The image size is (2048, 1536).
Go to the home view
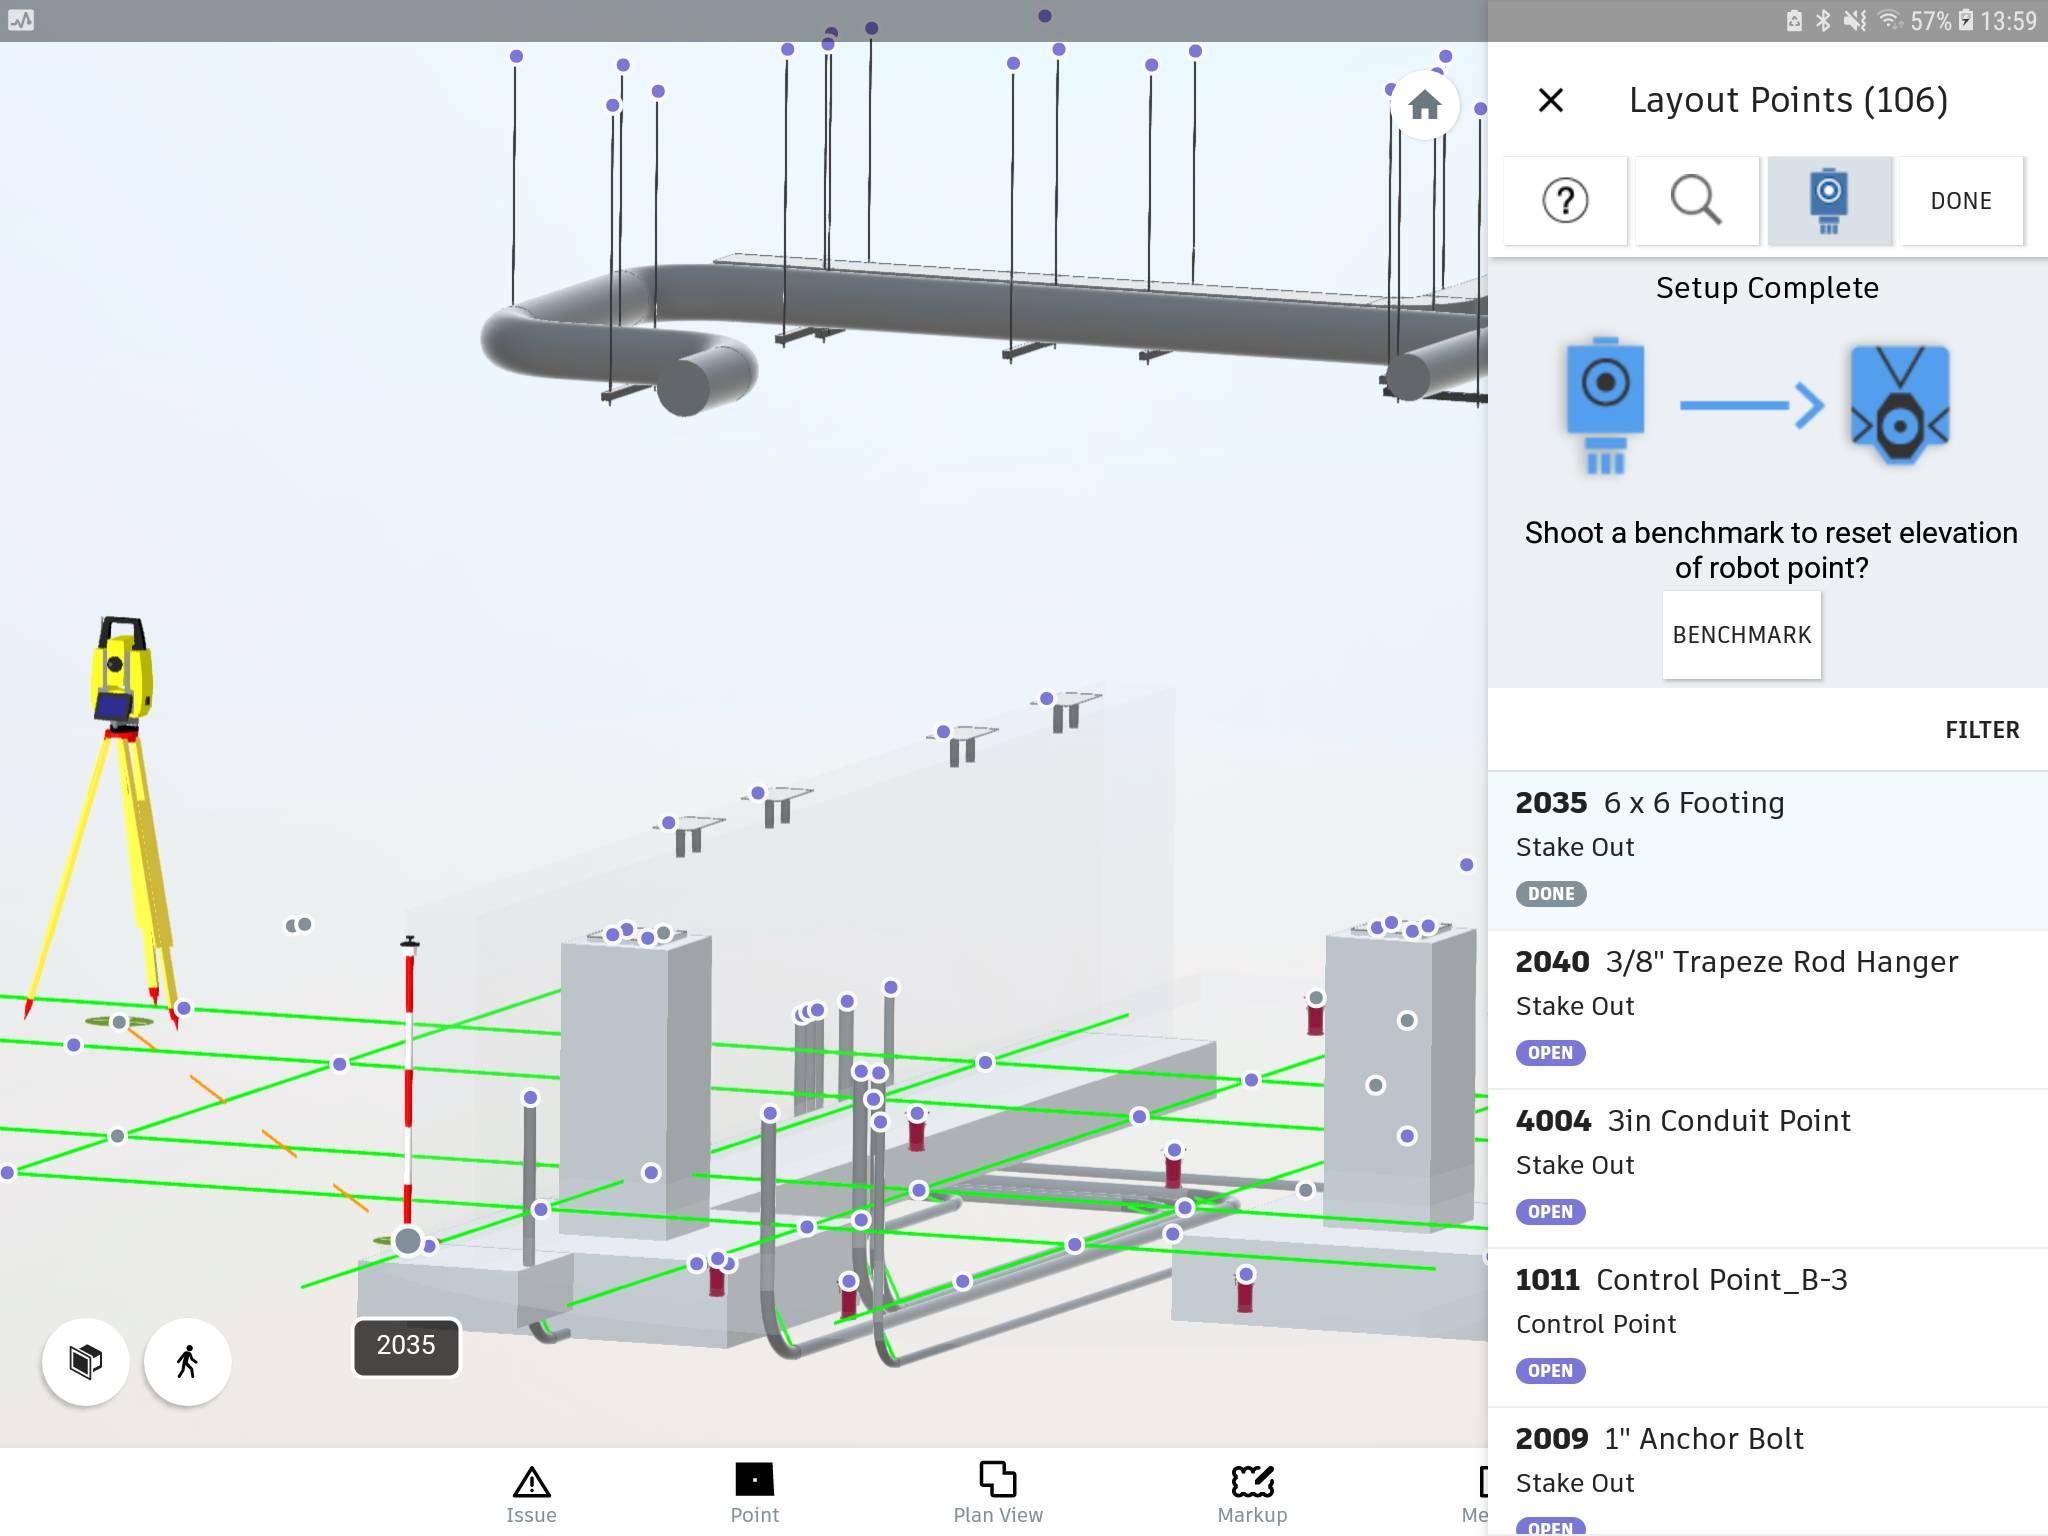[1425, 104]
